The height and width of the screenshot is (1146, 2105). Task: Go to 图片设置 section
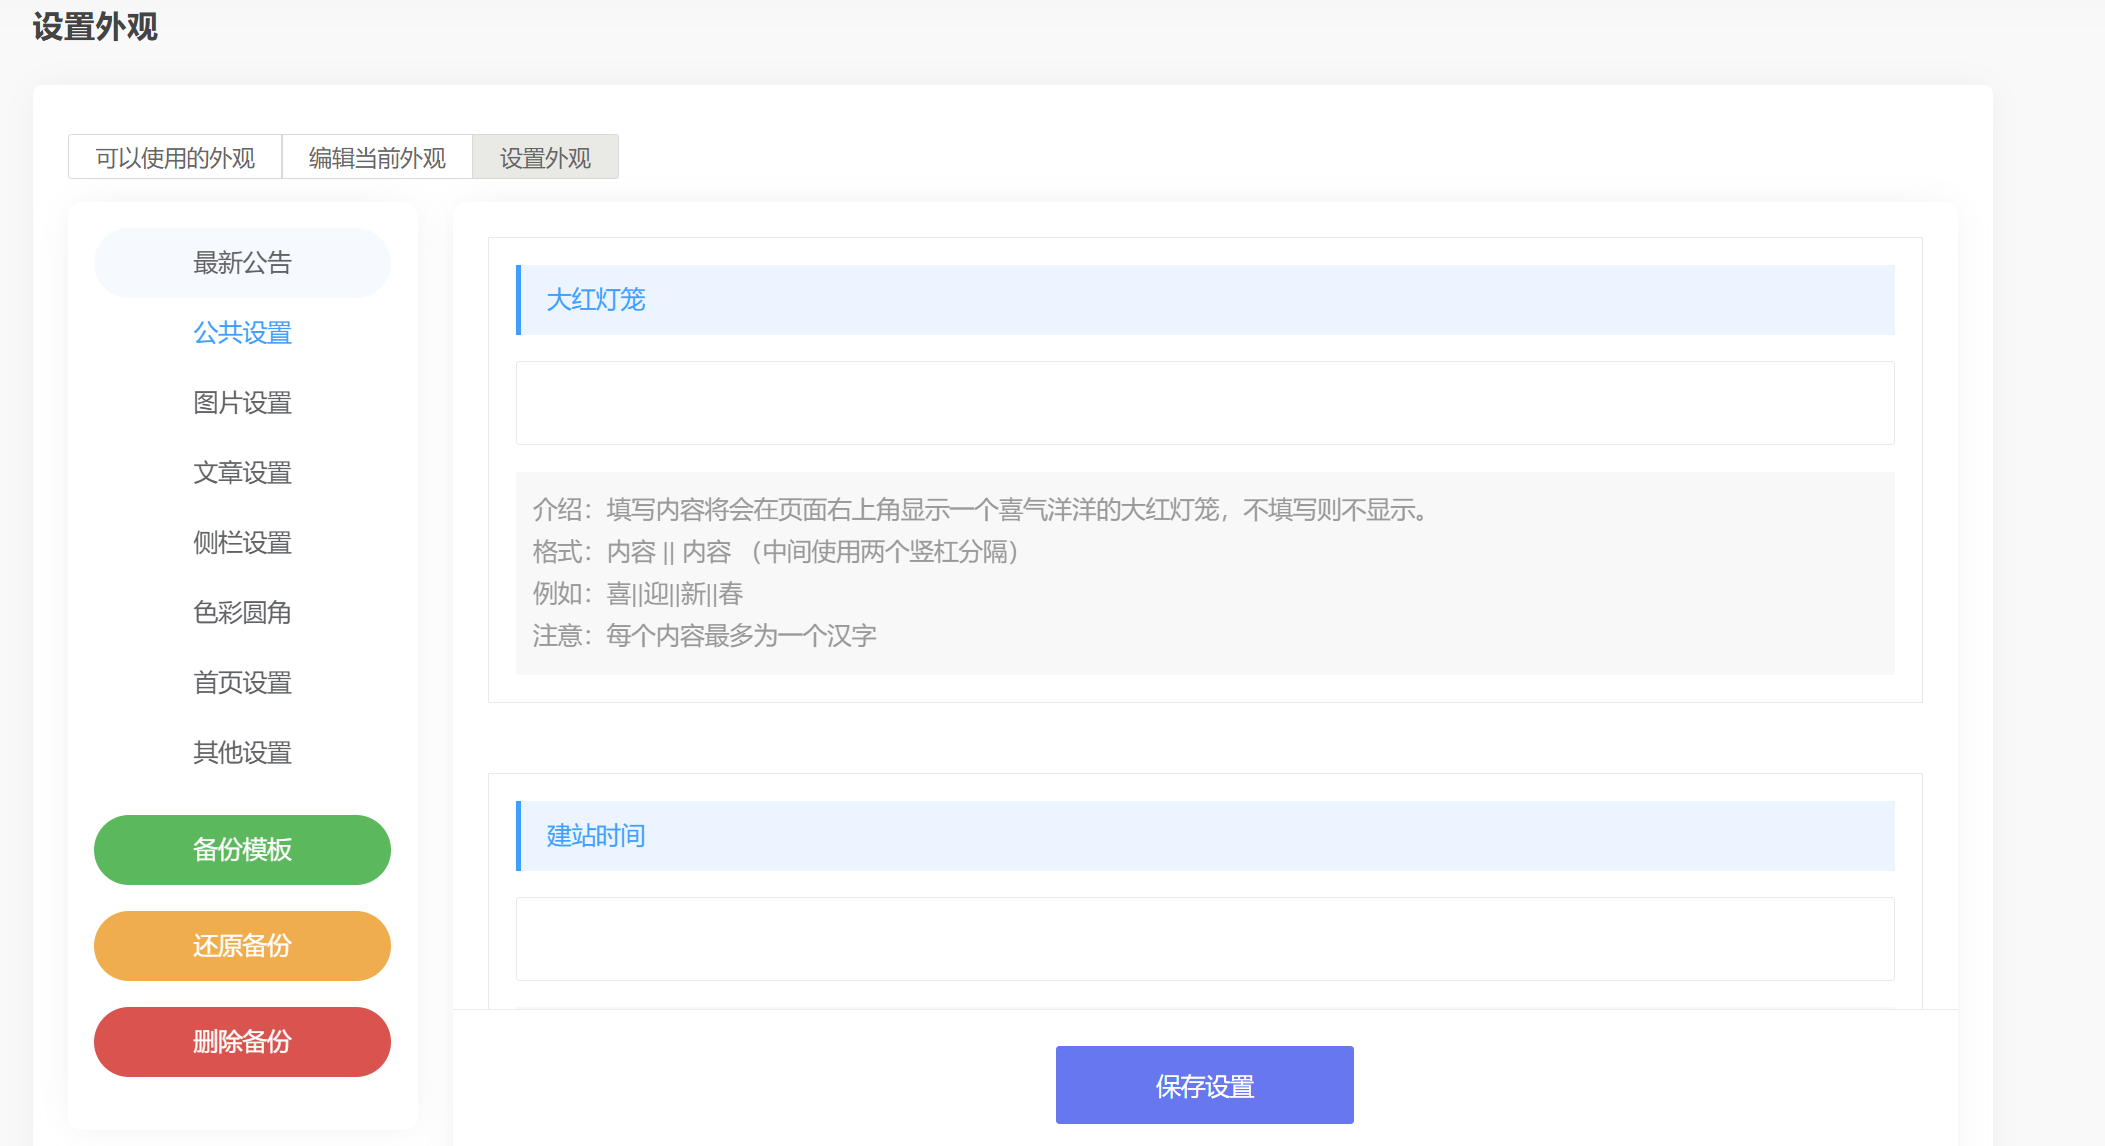pyautogui.click(x=242, y=403)
